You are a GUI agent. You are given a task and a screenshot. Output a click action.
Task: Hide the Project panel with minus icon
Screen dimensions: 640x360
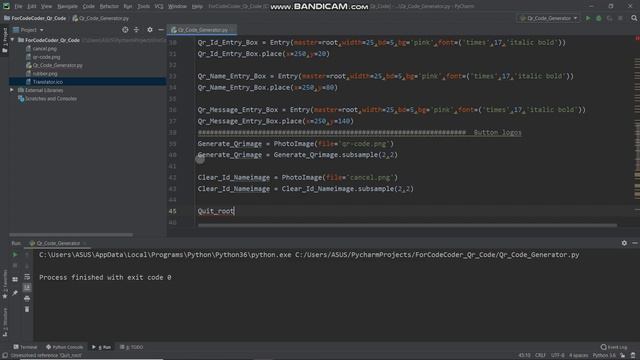pyautogui.click(x=161, y=30)
